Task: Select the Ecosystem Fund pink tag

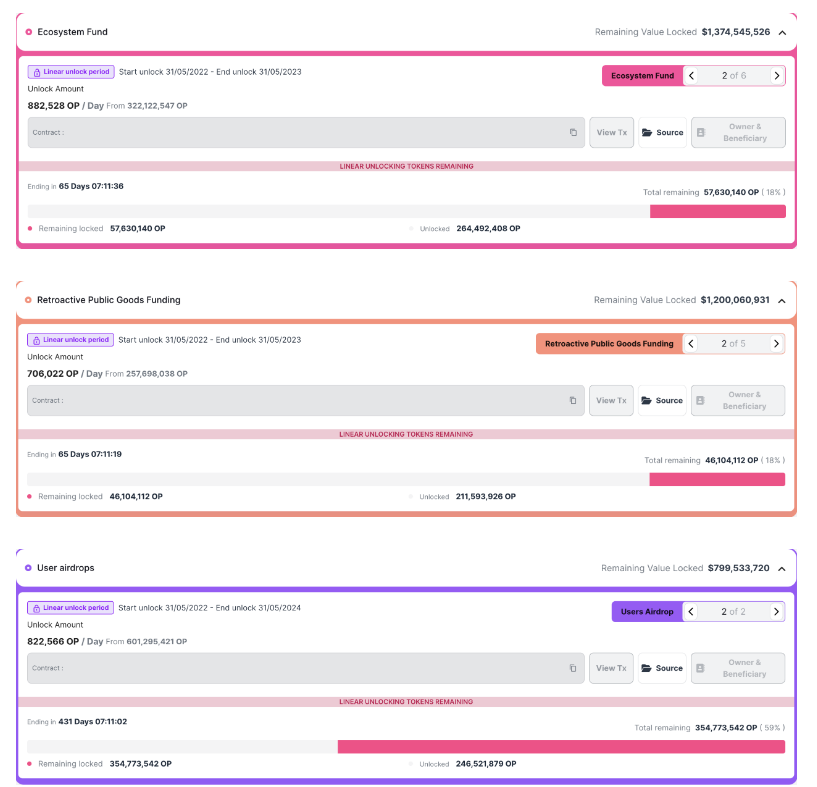Action: pos(642,76)
